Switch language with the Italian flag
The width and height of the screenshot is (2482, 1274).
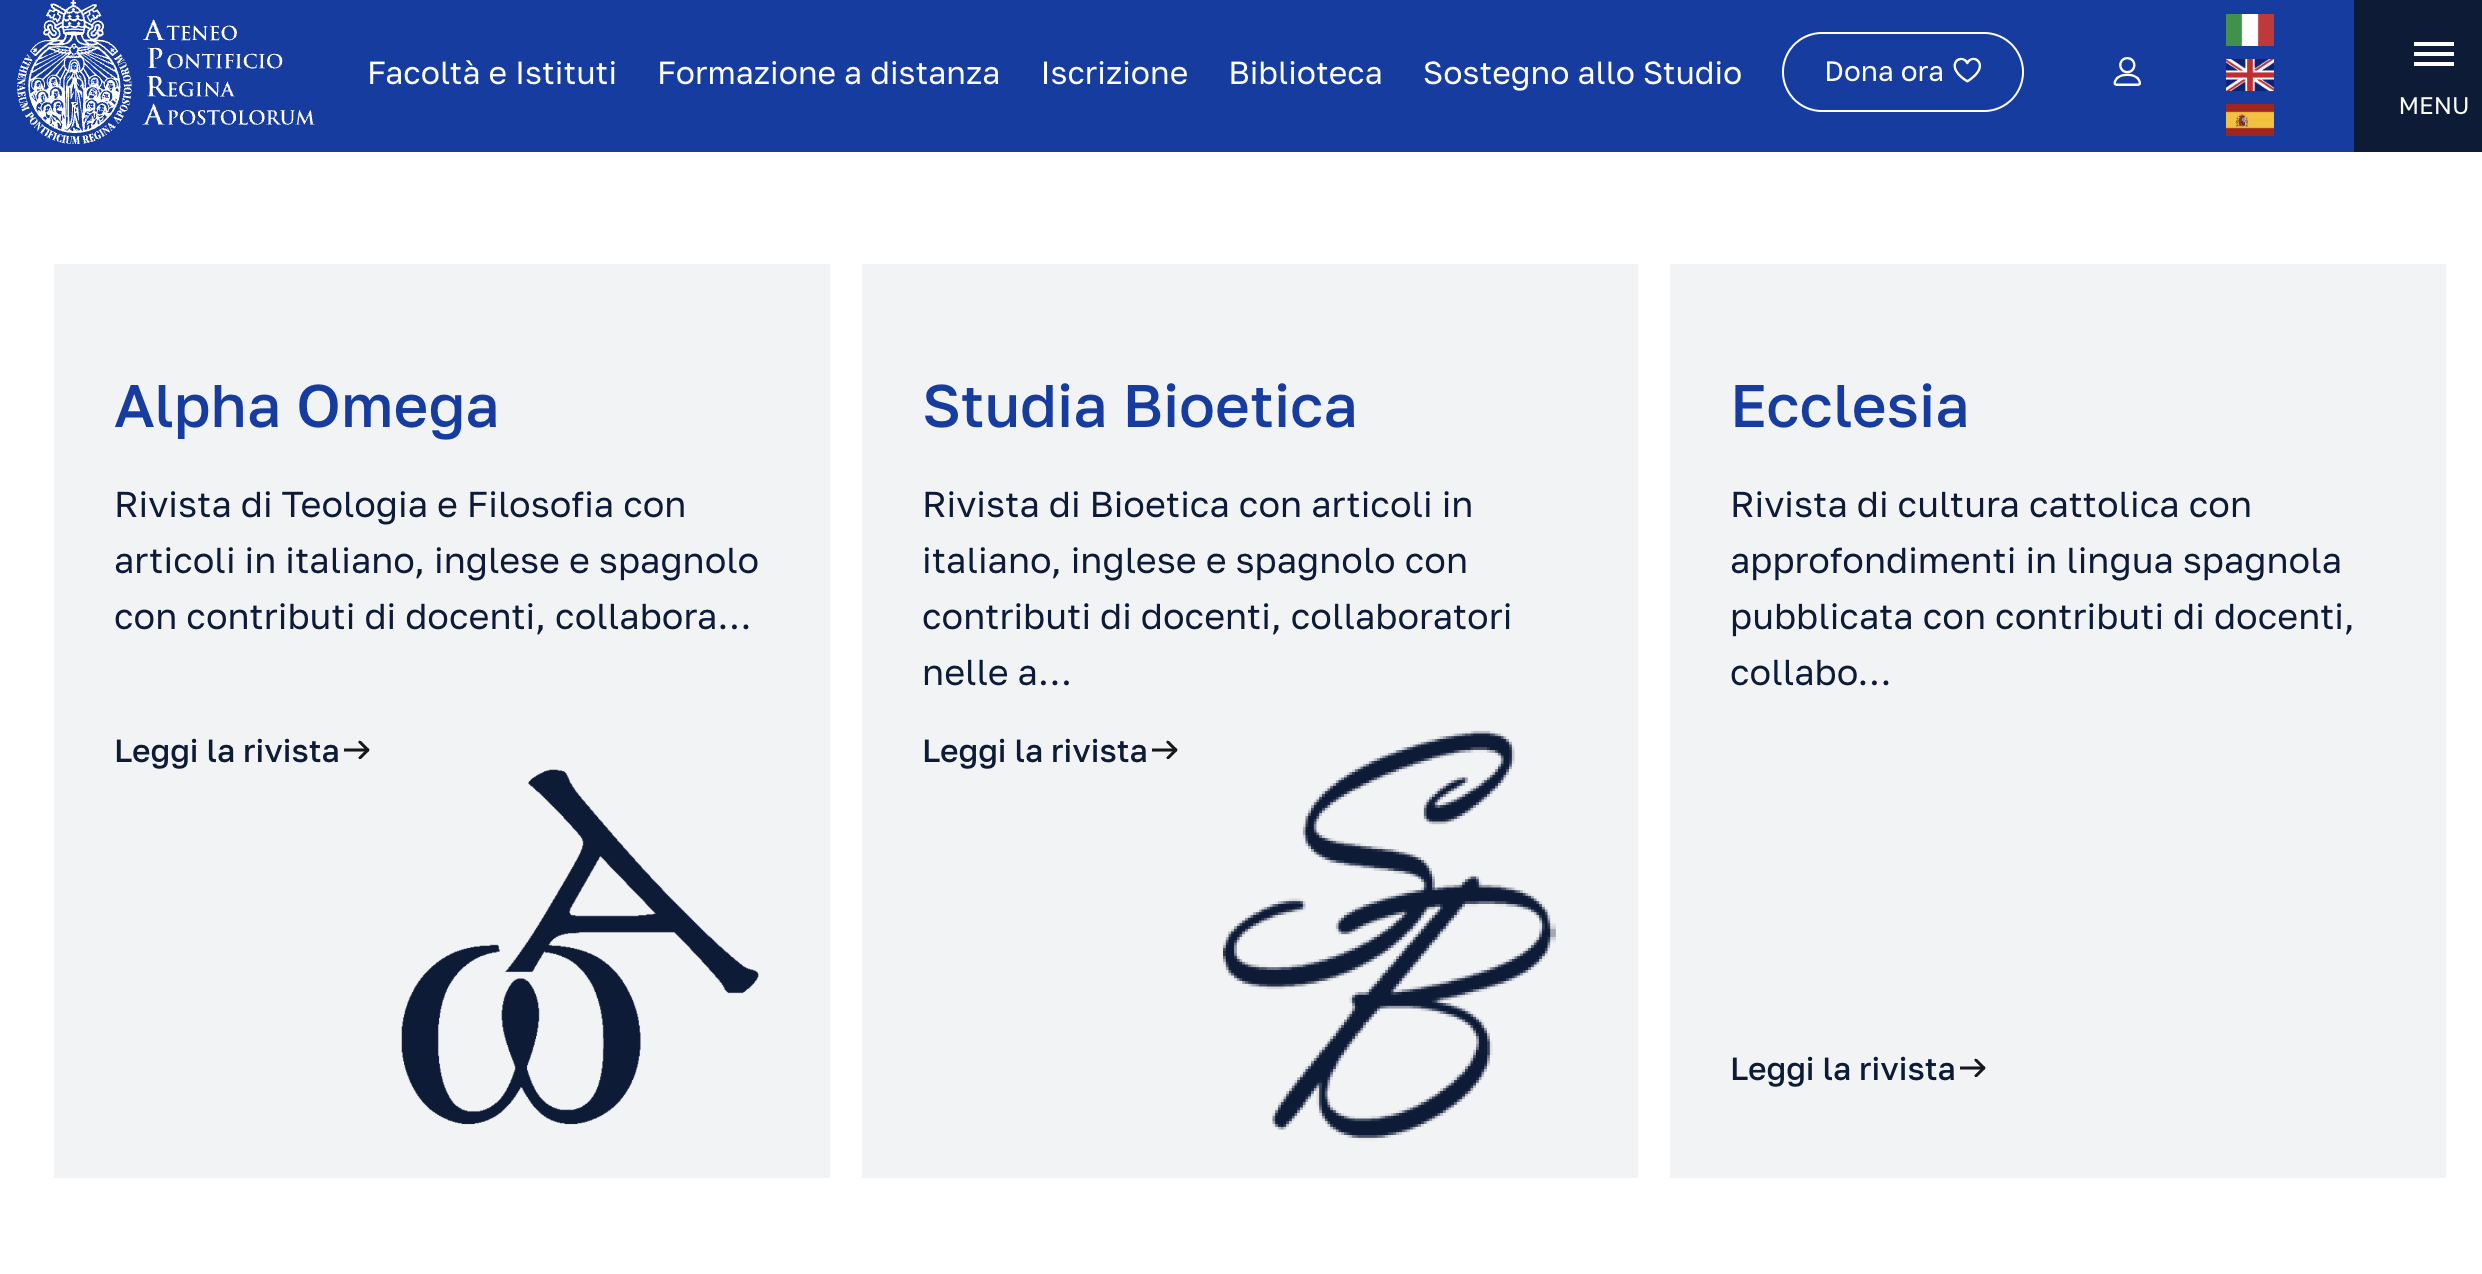[2249, 30]
